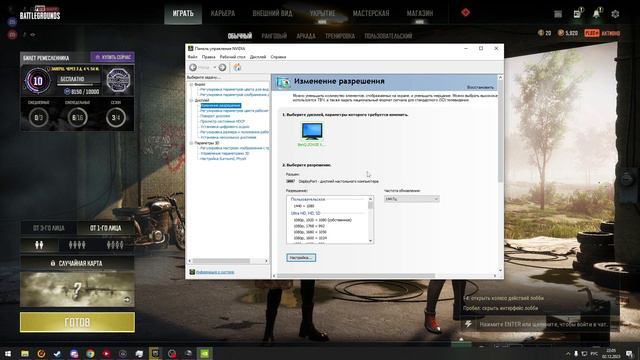This screenshot has height=360, width=640.
Task: Open Управление параметрами 3D tree item
Action: click(x=224, y=153)
